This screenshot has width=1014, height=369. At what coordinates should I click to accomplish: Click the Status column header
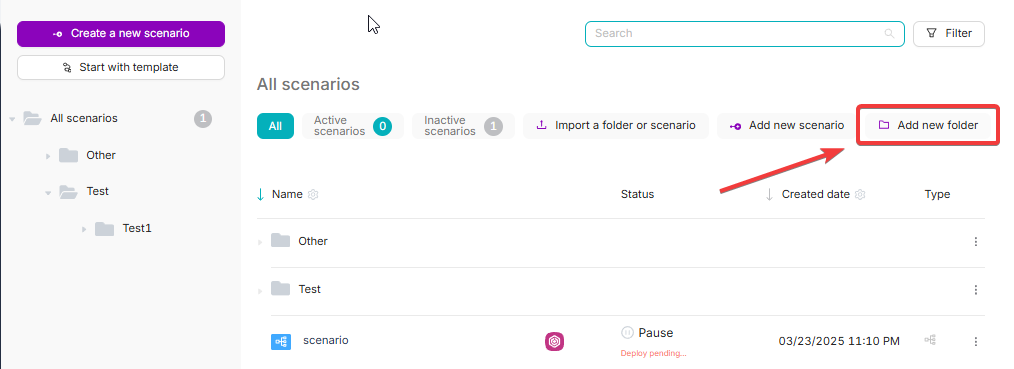tap(637, 194)
